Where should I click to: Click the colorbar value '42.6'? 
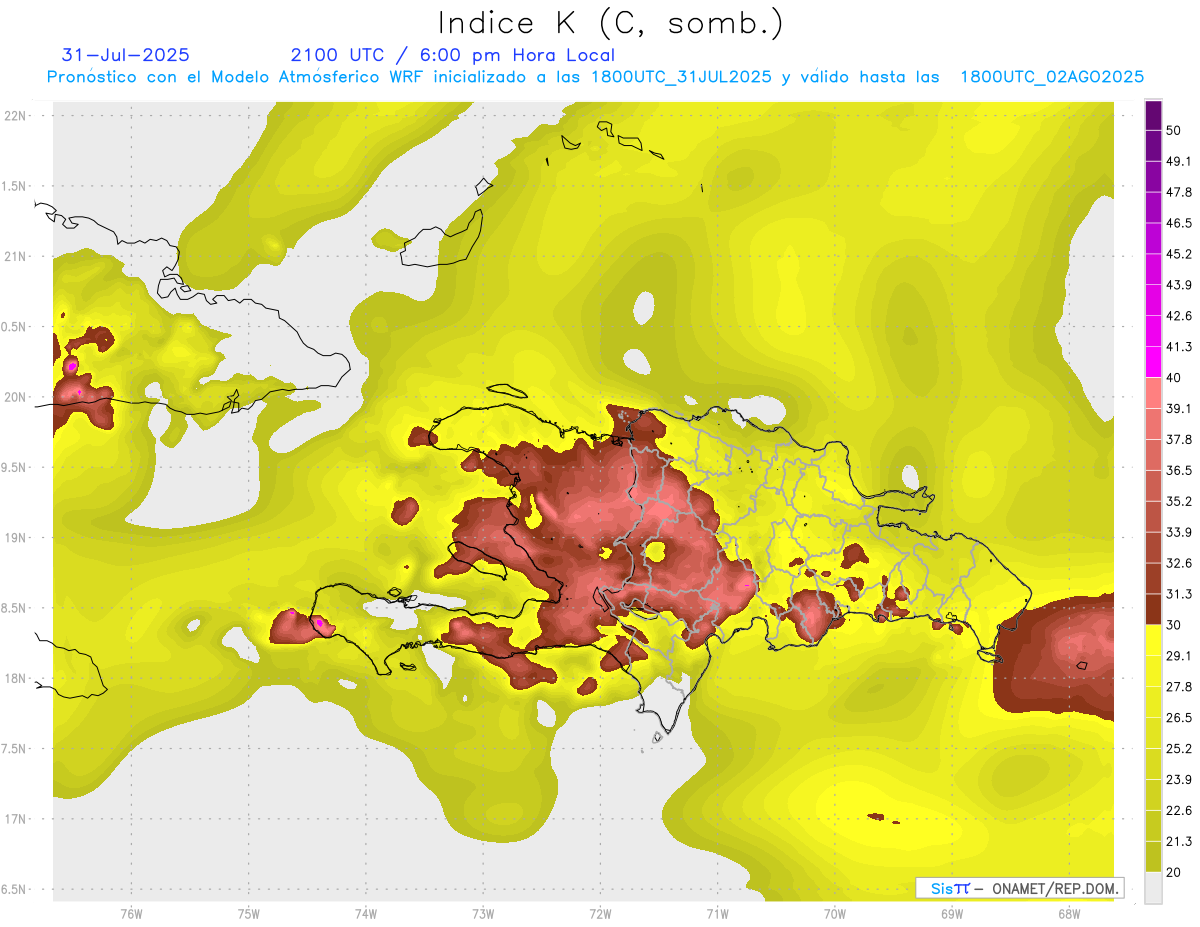tap(1179, 316)
